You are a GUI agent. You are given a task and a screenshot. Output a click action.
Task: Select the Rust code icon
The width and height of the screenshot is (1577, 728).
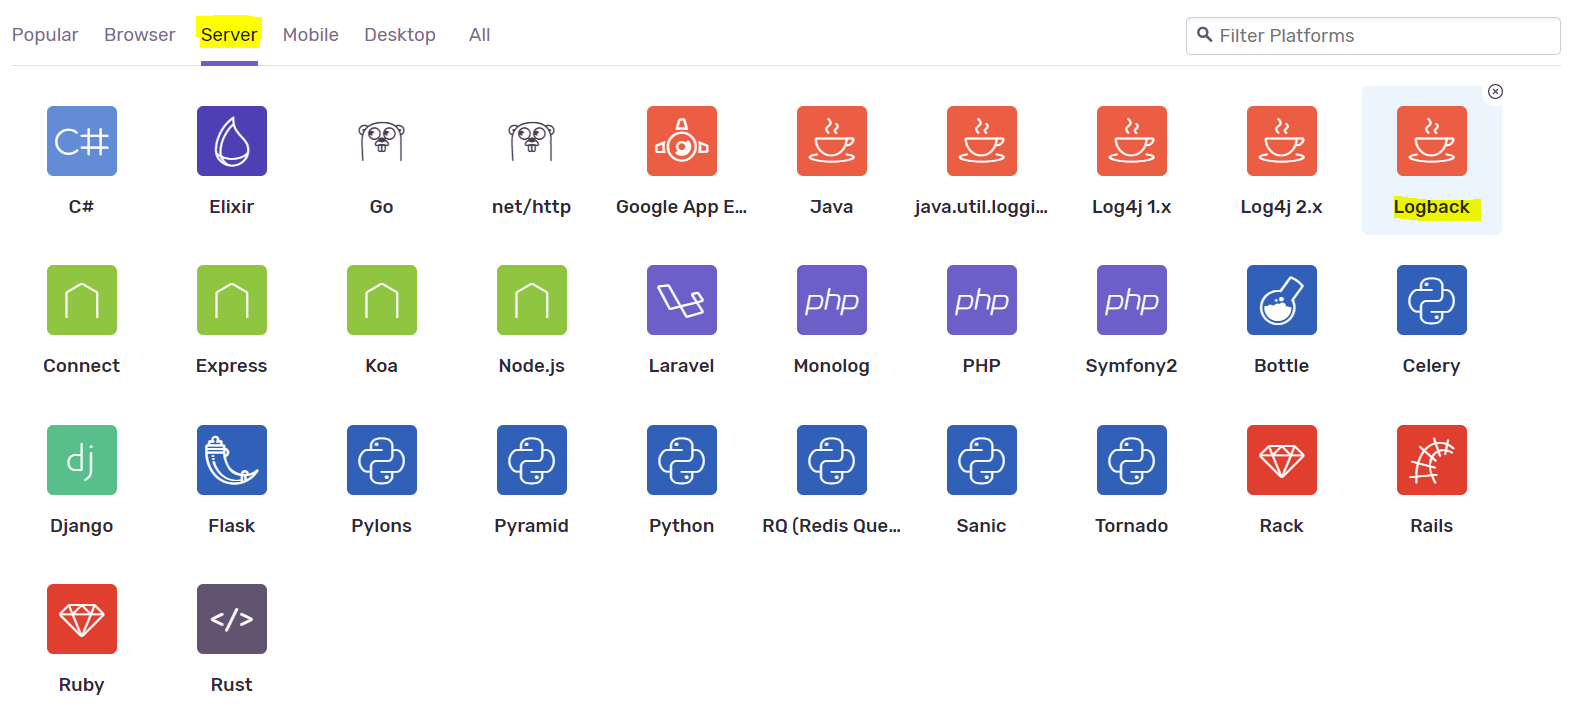tap(232, 619)
